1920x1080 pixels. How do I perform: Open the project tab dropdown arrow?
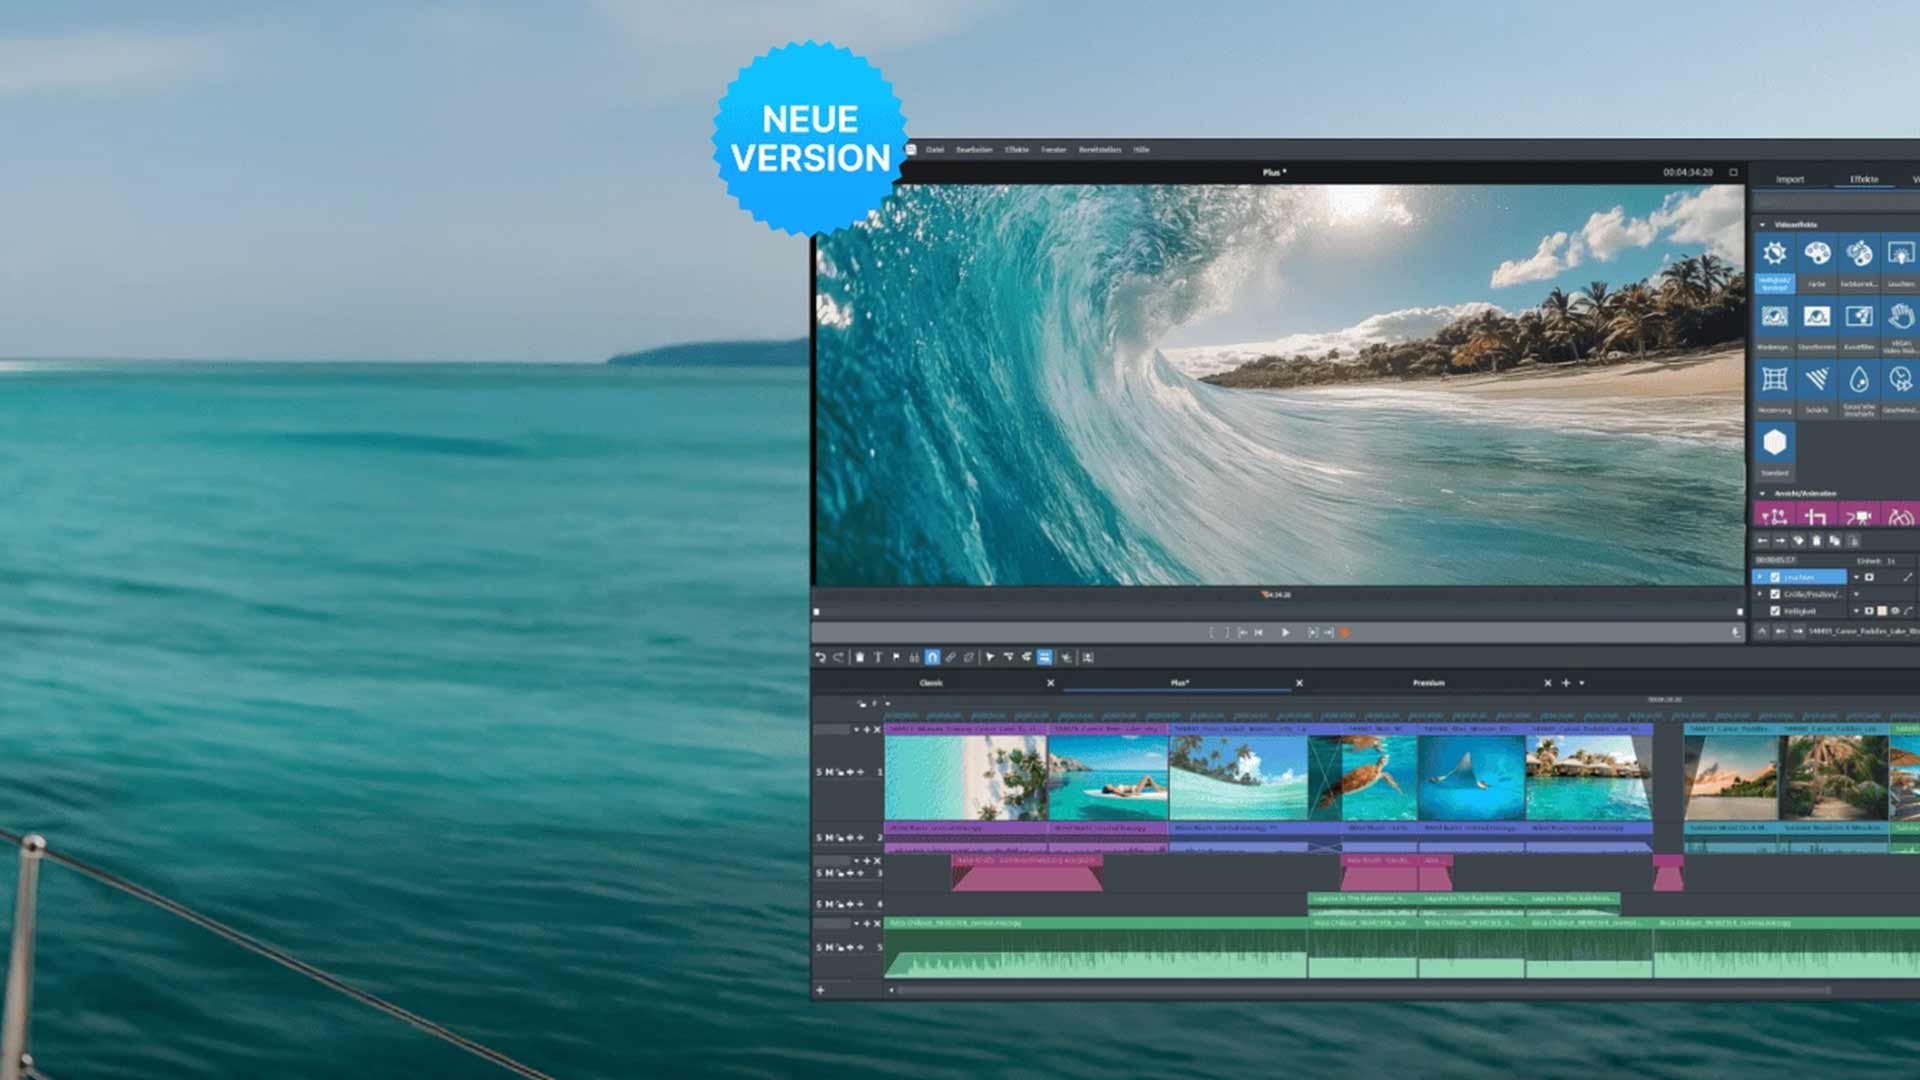[1582, 683]
